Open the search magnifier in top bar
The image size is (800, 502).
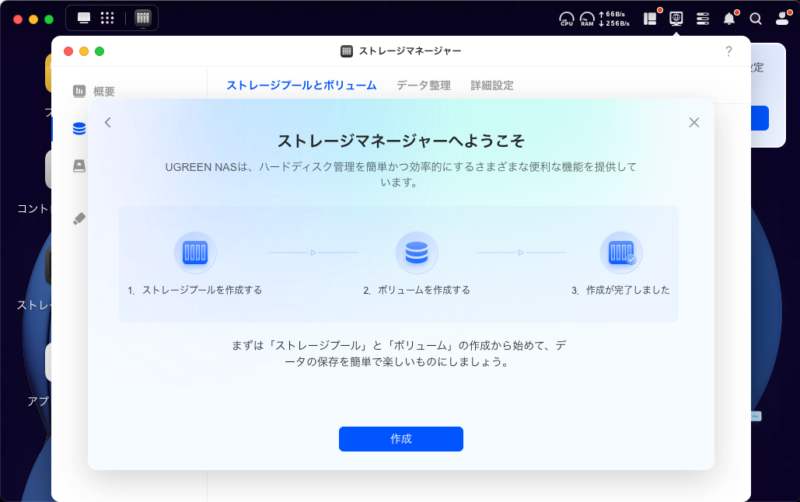point(756,18)
